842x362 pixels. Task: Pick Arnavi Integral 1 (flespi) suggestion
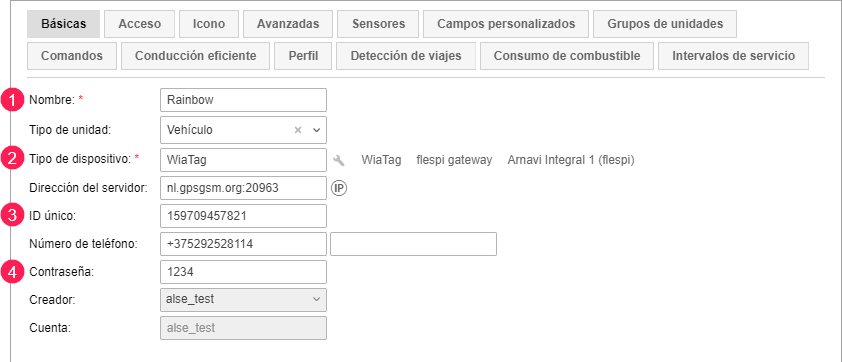click(571, 160)
